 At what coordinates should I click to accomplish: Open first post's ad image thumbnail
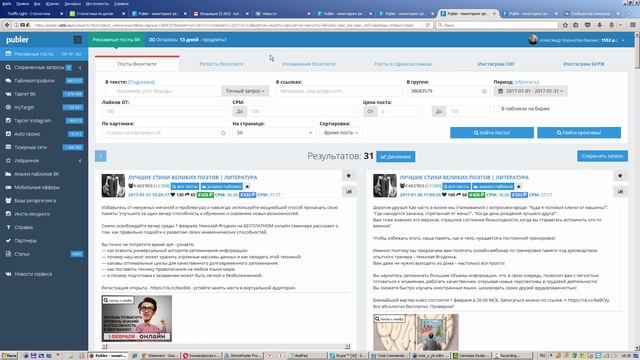[137, 318]
